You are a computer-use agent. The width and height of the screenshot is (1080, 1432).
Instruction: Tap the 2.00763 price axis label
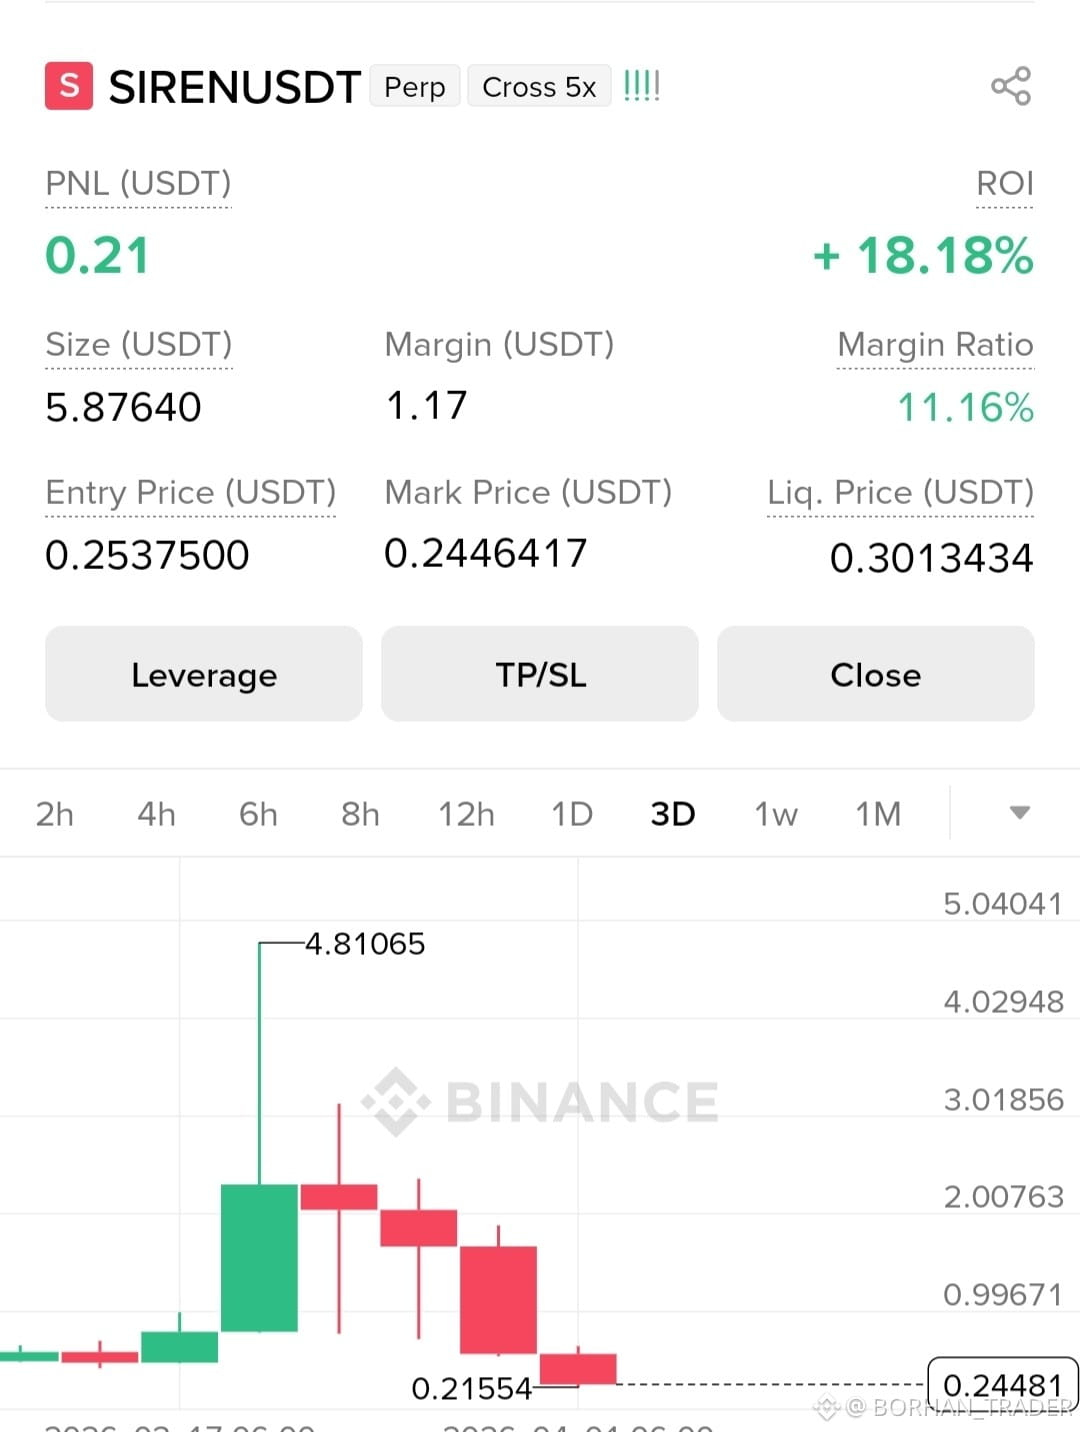coord(1003,1197)
